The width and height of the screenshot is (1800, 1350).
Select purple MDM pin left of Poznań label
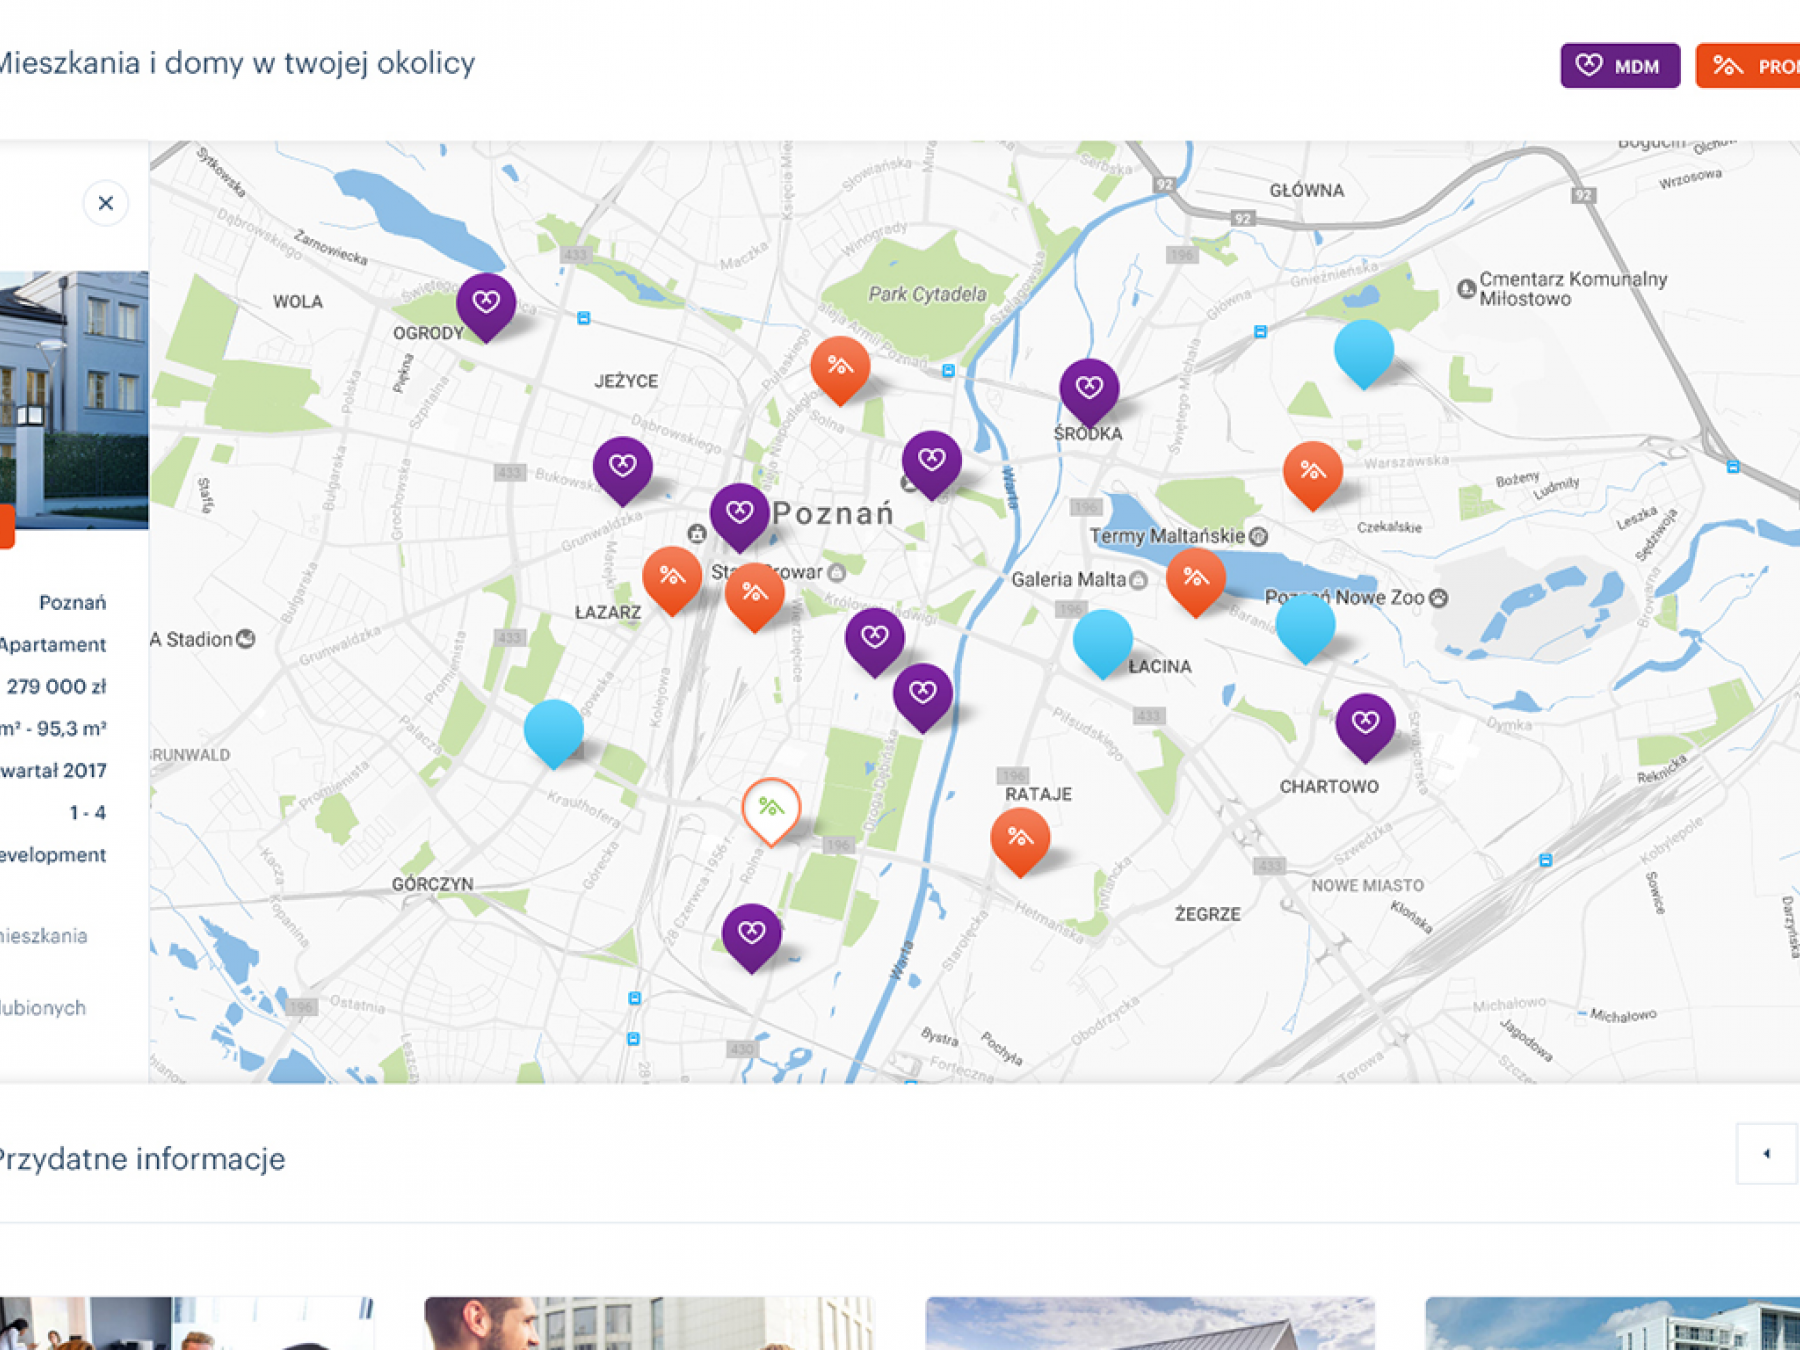740,516
